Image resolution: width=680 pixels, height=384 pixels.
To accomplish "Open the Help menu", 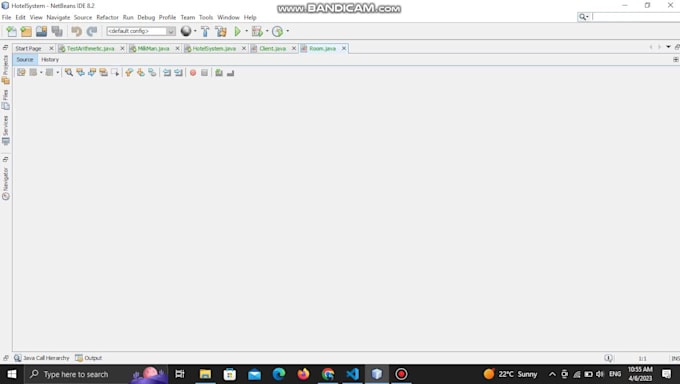I will pyautogui.click(x=250, y=17).
